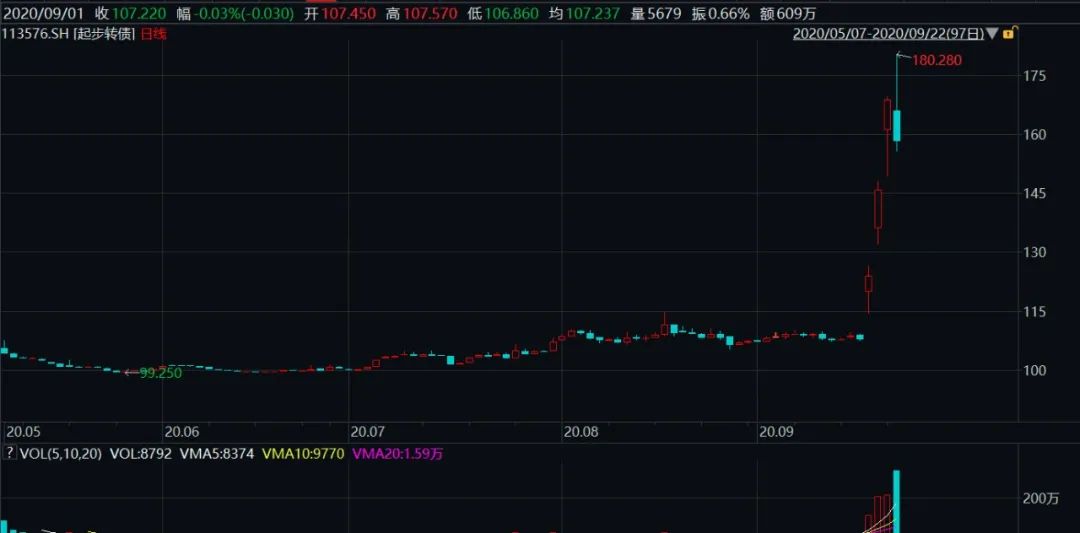Image resolution: width=1080 pixels, height=533 pixels.
Task: Select high price 高 107.570
Action: pyautogui.click(x=420, y=13)
